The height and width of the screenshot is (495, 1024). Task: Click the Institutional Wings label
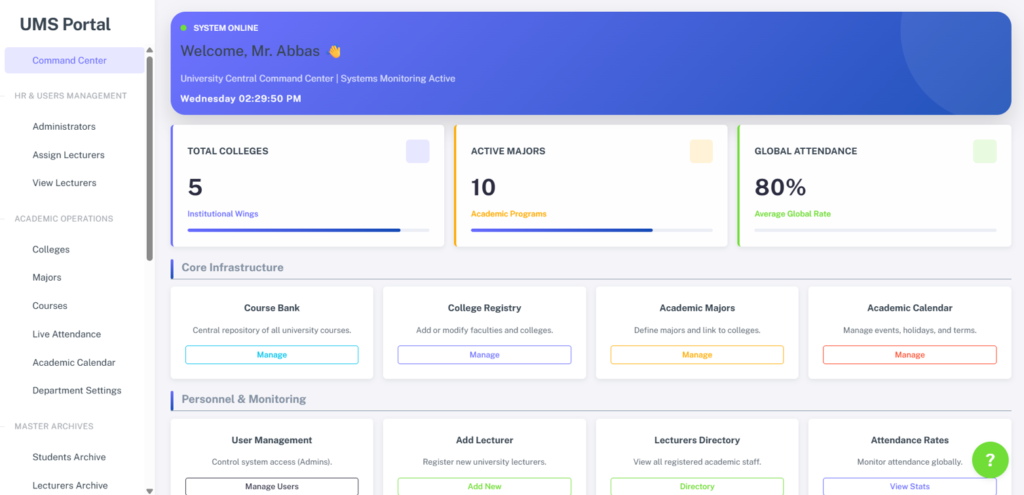[223, 214]
